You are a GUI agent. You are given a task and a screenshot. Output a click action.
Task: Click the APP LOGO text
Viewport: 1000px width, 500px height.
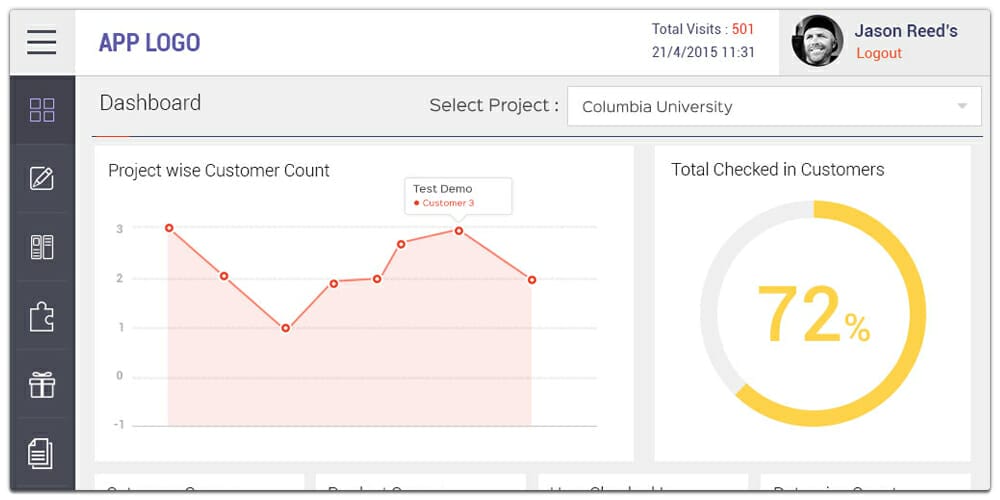(149, 42)
